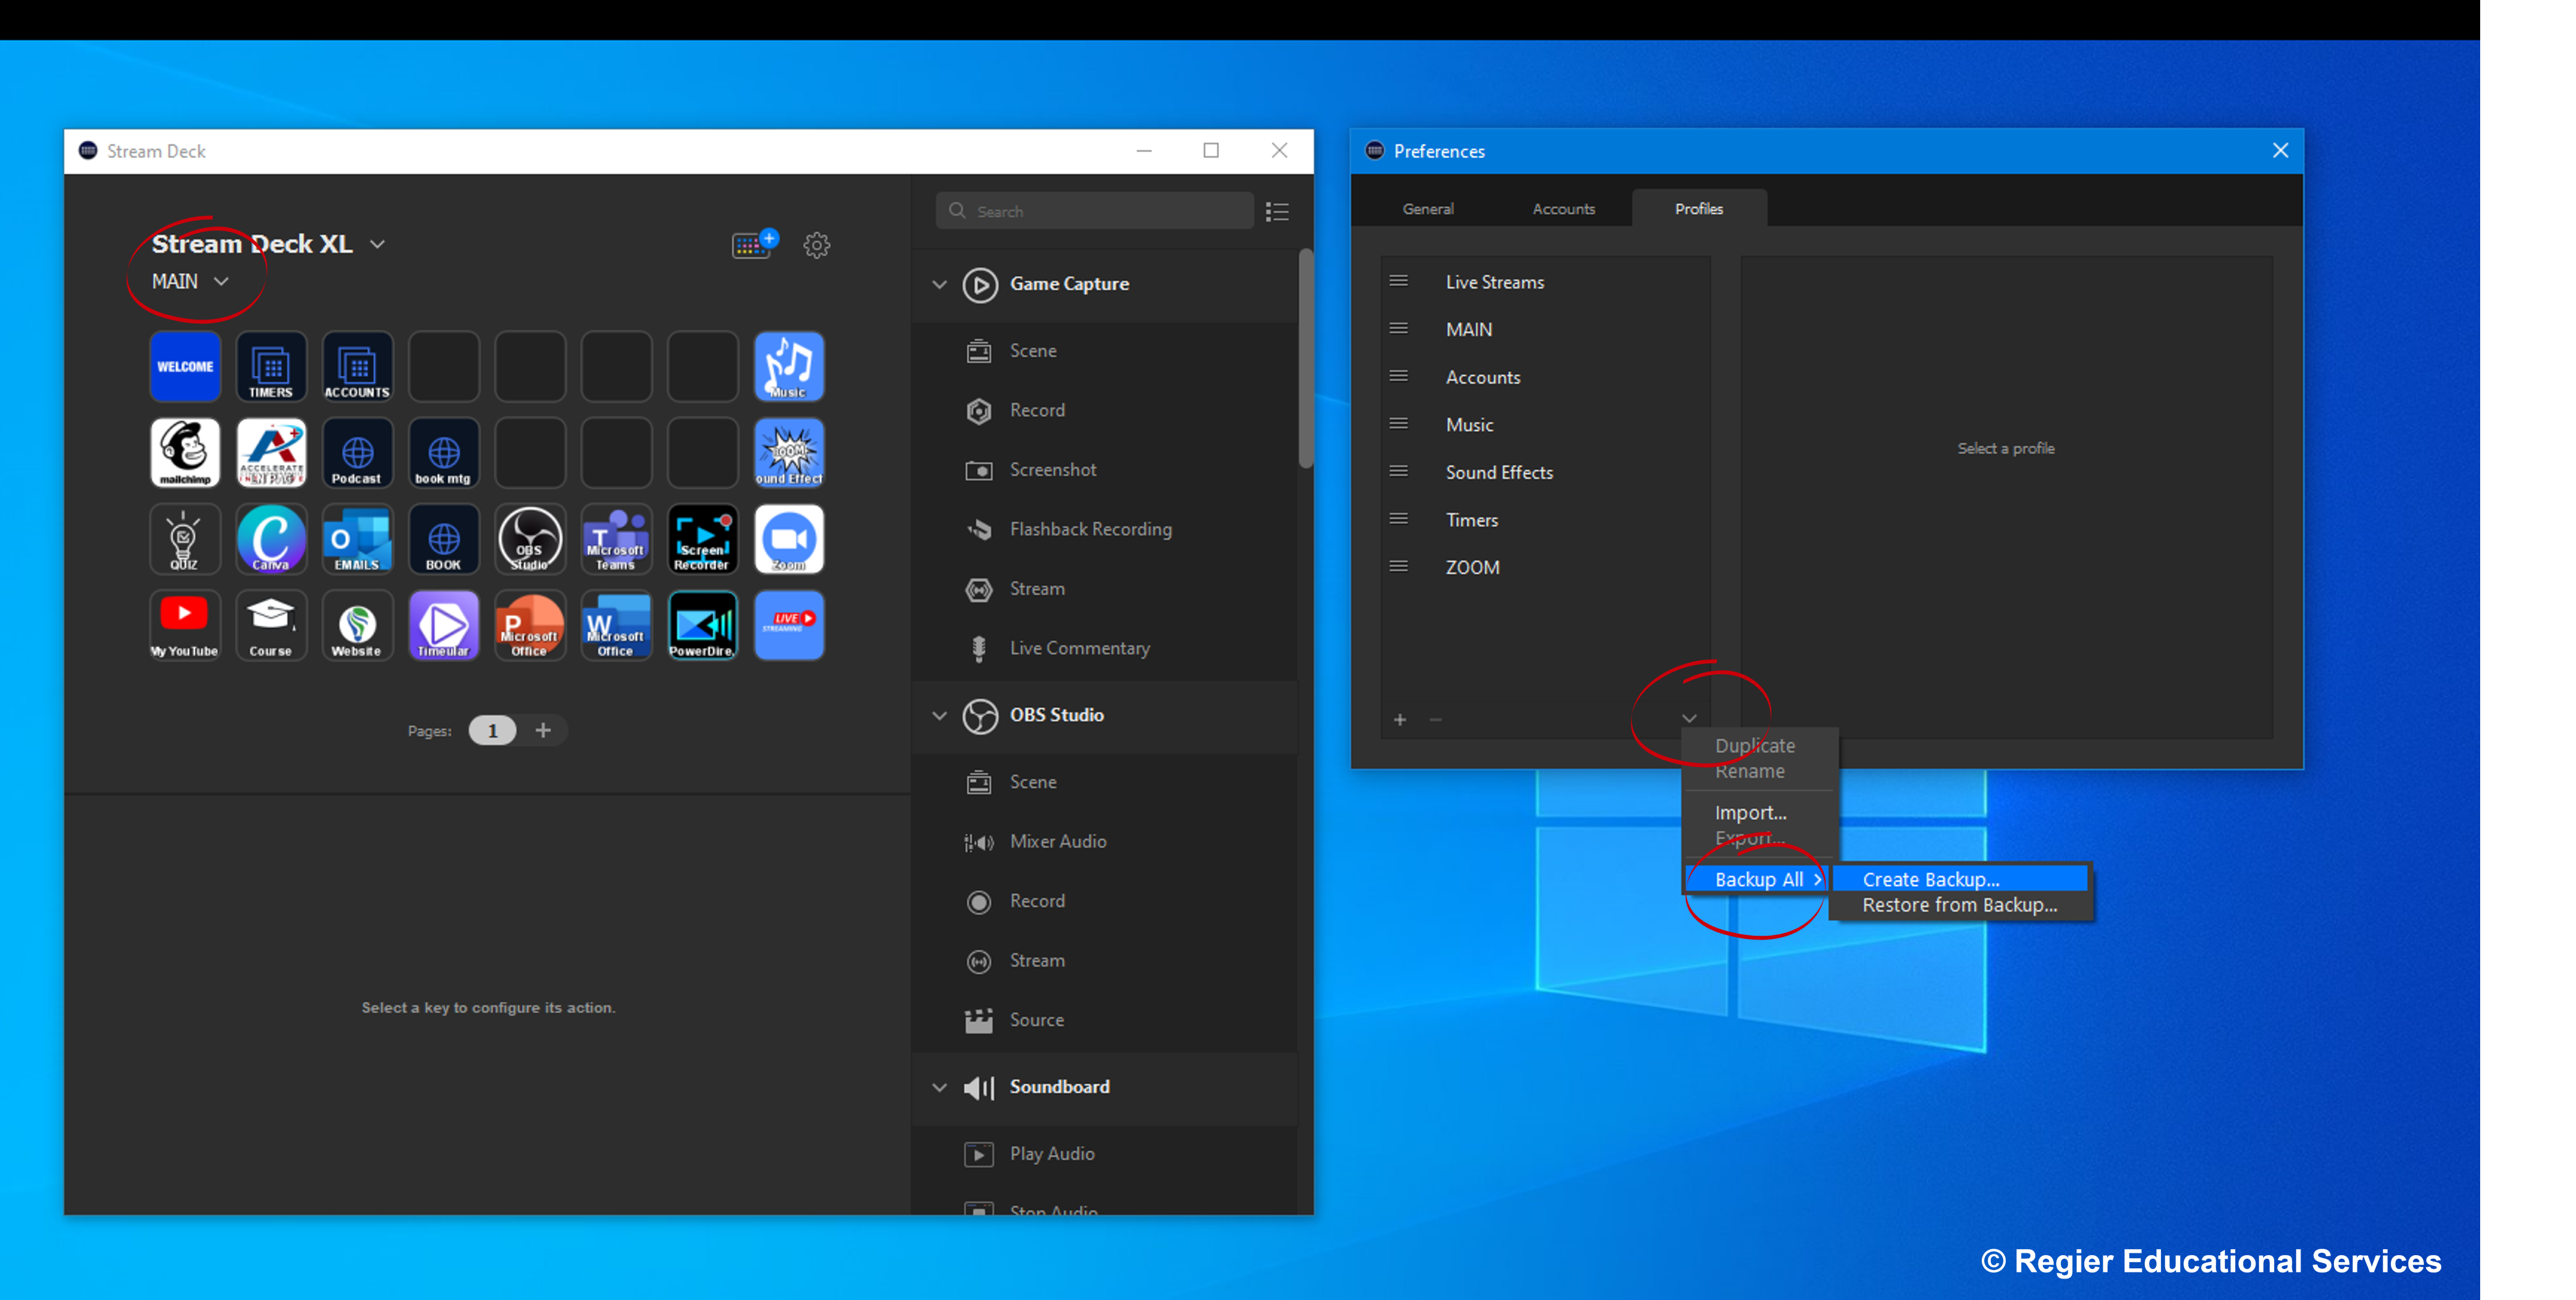Screen dimensions: 2576x1300
Task: Select the QUIZ lightbulb key
Action: [185, 539]
